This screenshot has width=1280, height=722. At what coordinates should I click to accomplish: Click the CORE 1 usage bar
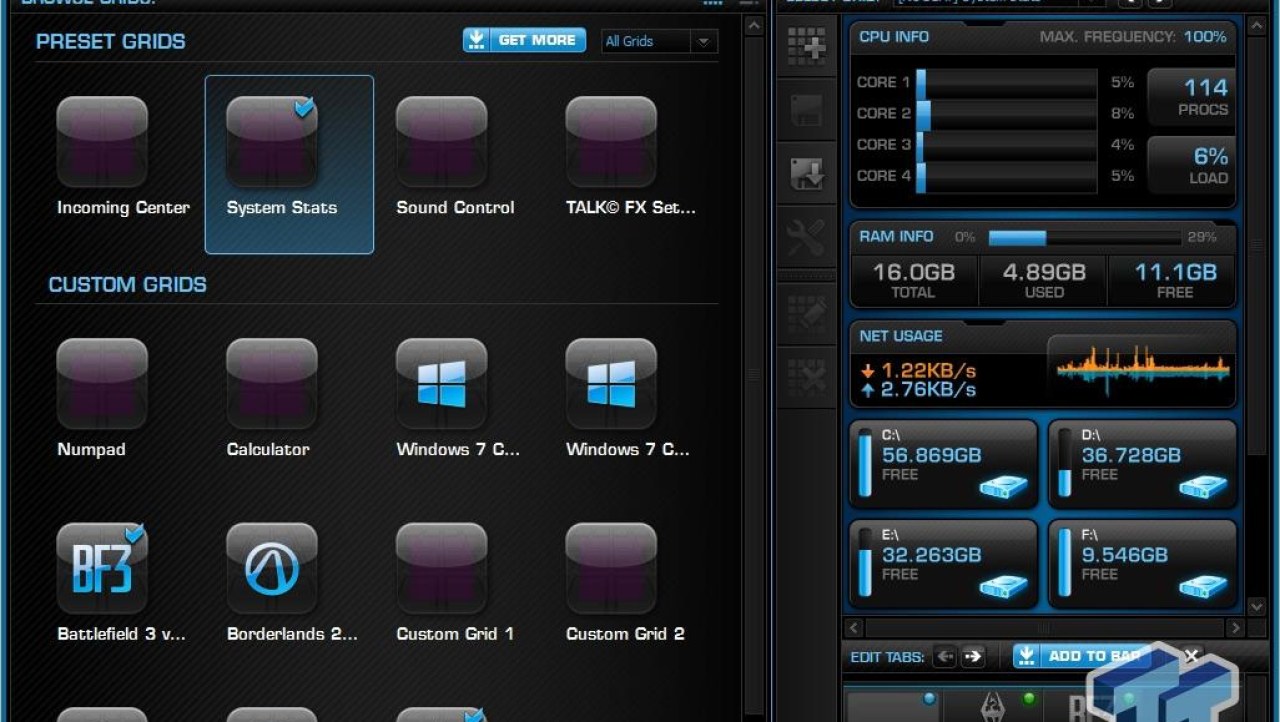[x=1006, y=82]
